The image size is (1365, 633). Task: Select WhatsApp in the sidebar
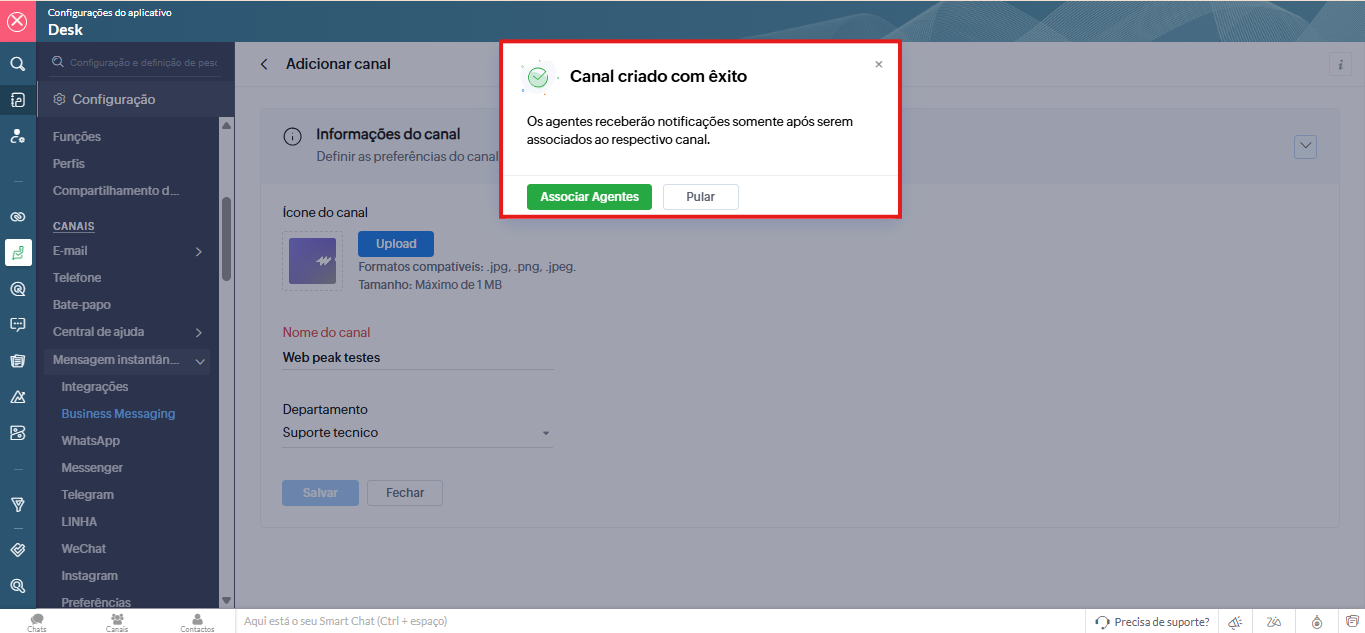[x=90, y=441]
